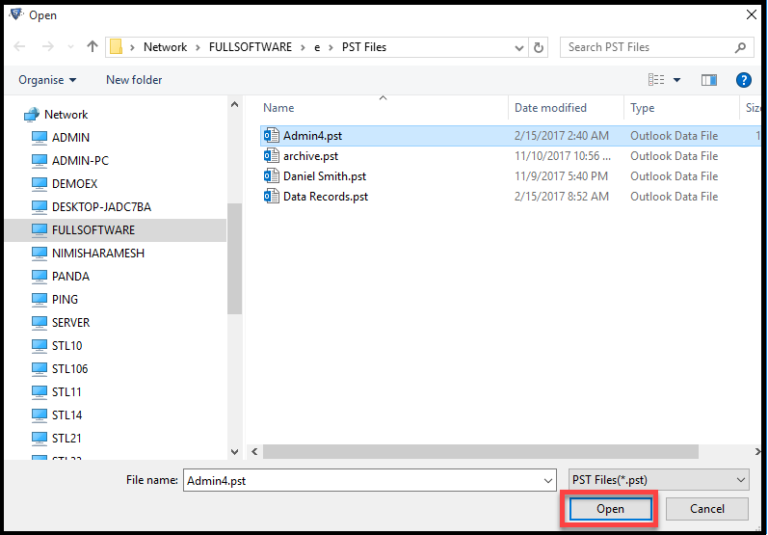Change the file view layout icon
768x535 pixels.
[656, 79]
